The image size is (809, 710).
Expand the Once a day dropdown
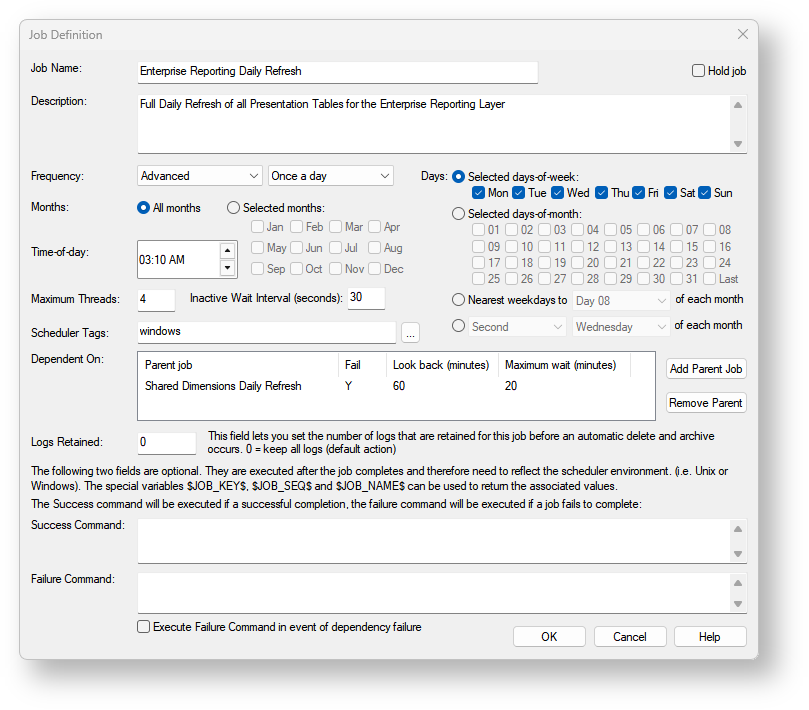coord(331,176)
